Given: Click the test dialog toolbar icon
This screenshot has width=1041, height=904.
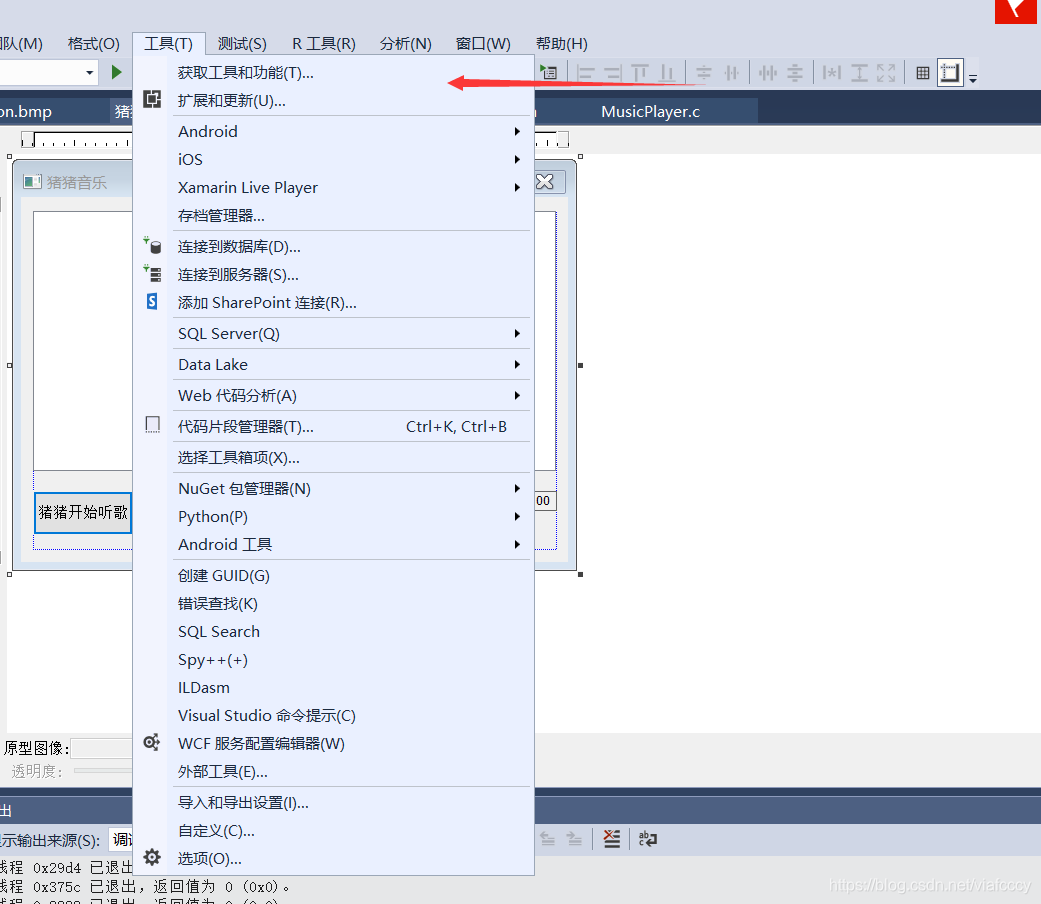Looking at the screenshot, I should pyautogui.click(x=548, y=72).
